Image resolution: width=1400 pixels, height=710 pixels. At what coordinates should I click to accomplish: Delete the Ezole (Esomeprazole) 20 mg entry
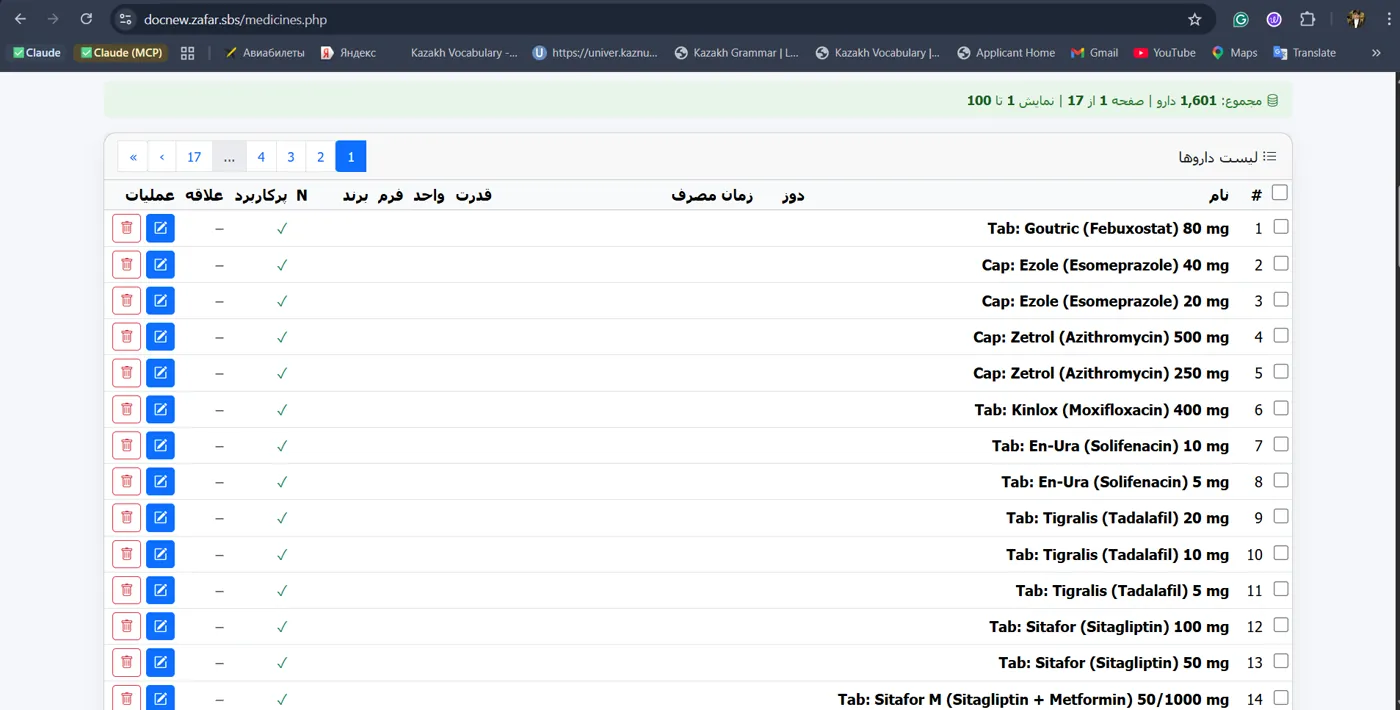pos(126,300)
